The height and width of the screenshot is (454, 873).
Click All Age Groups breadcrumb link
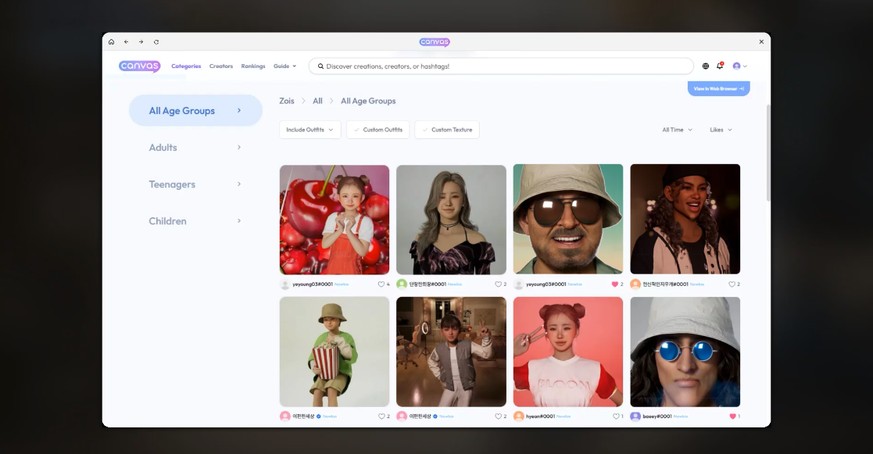(368, 101)
